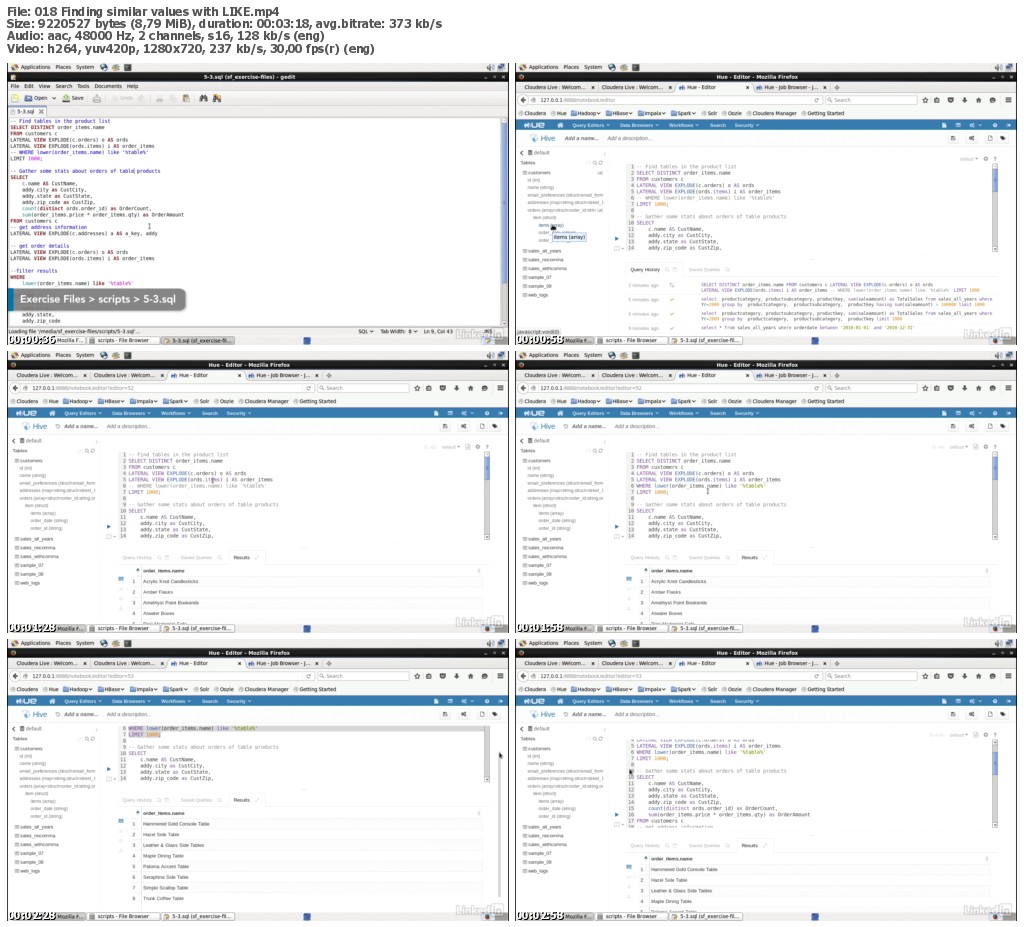Viewport: 1024px width, 927px height.
Task: Expand the Open recent-files arrow in gedit
Action: pyautogui.click(x=54, y=98)
